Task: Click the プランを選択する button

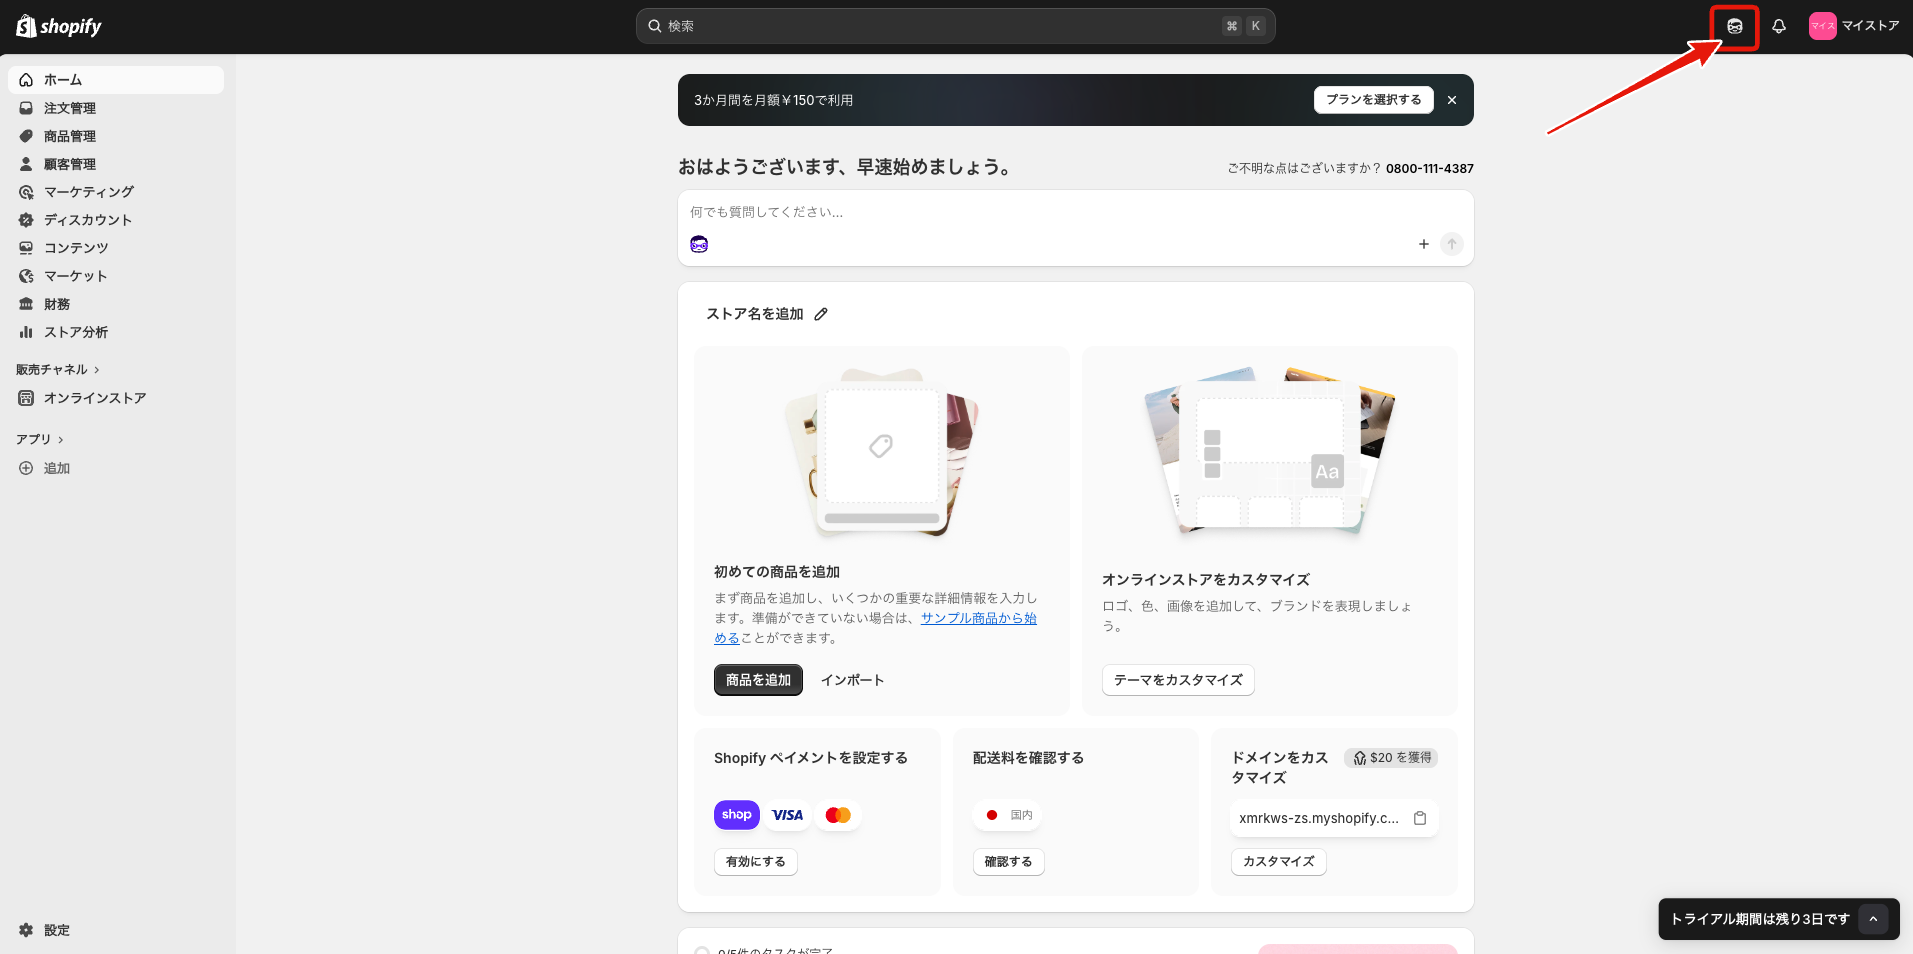Action: pos(1373,99)
